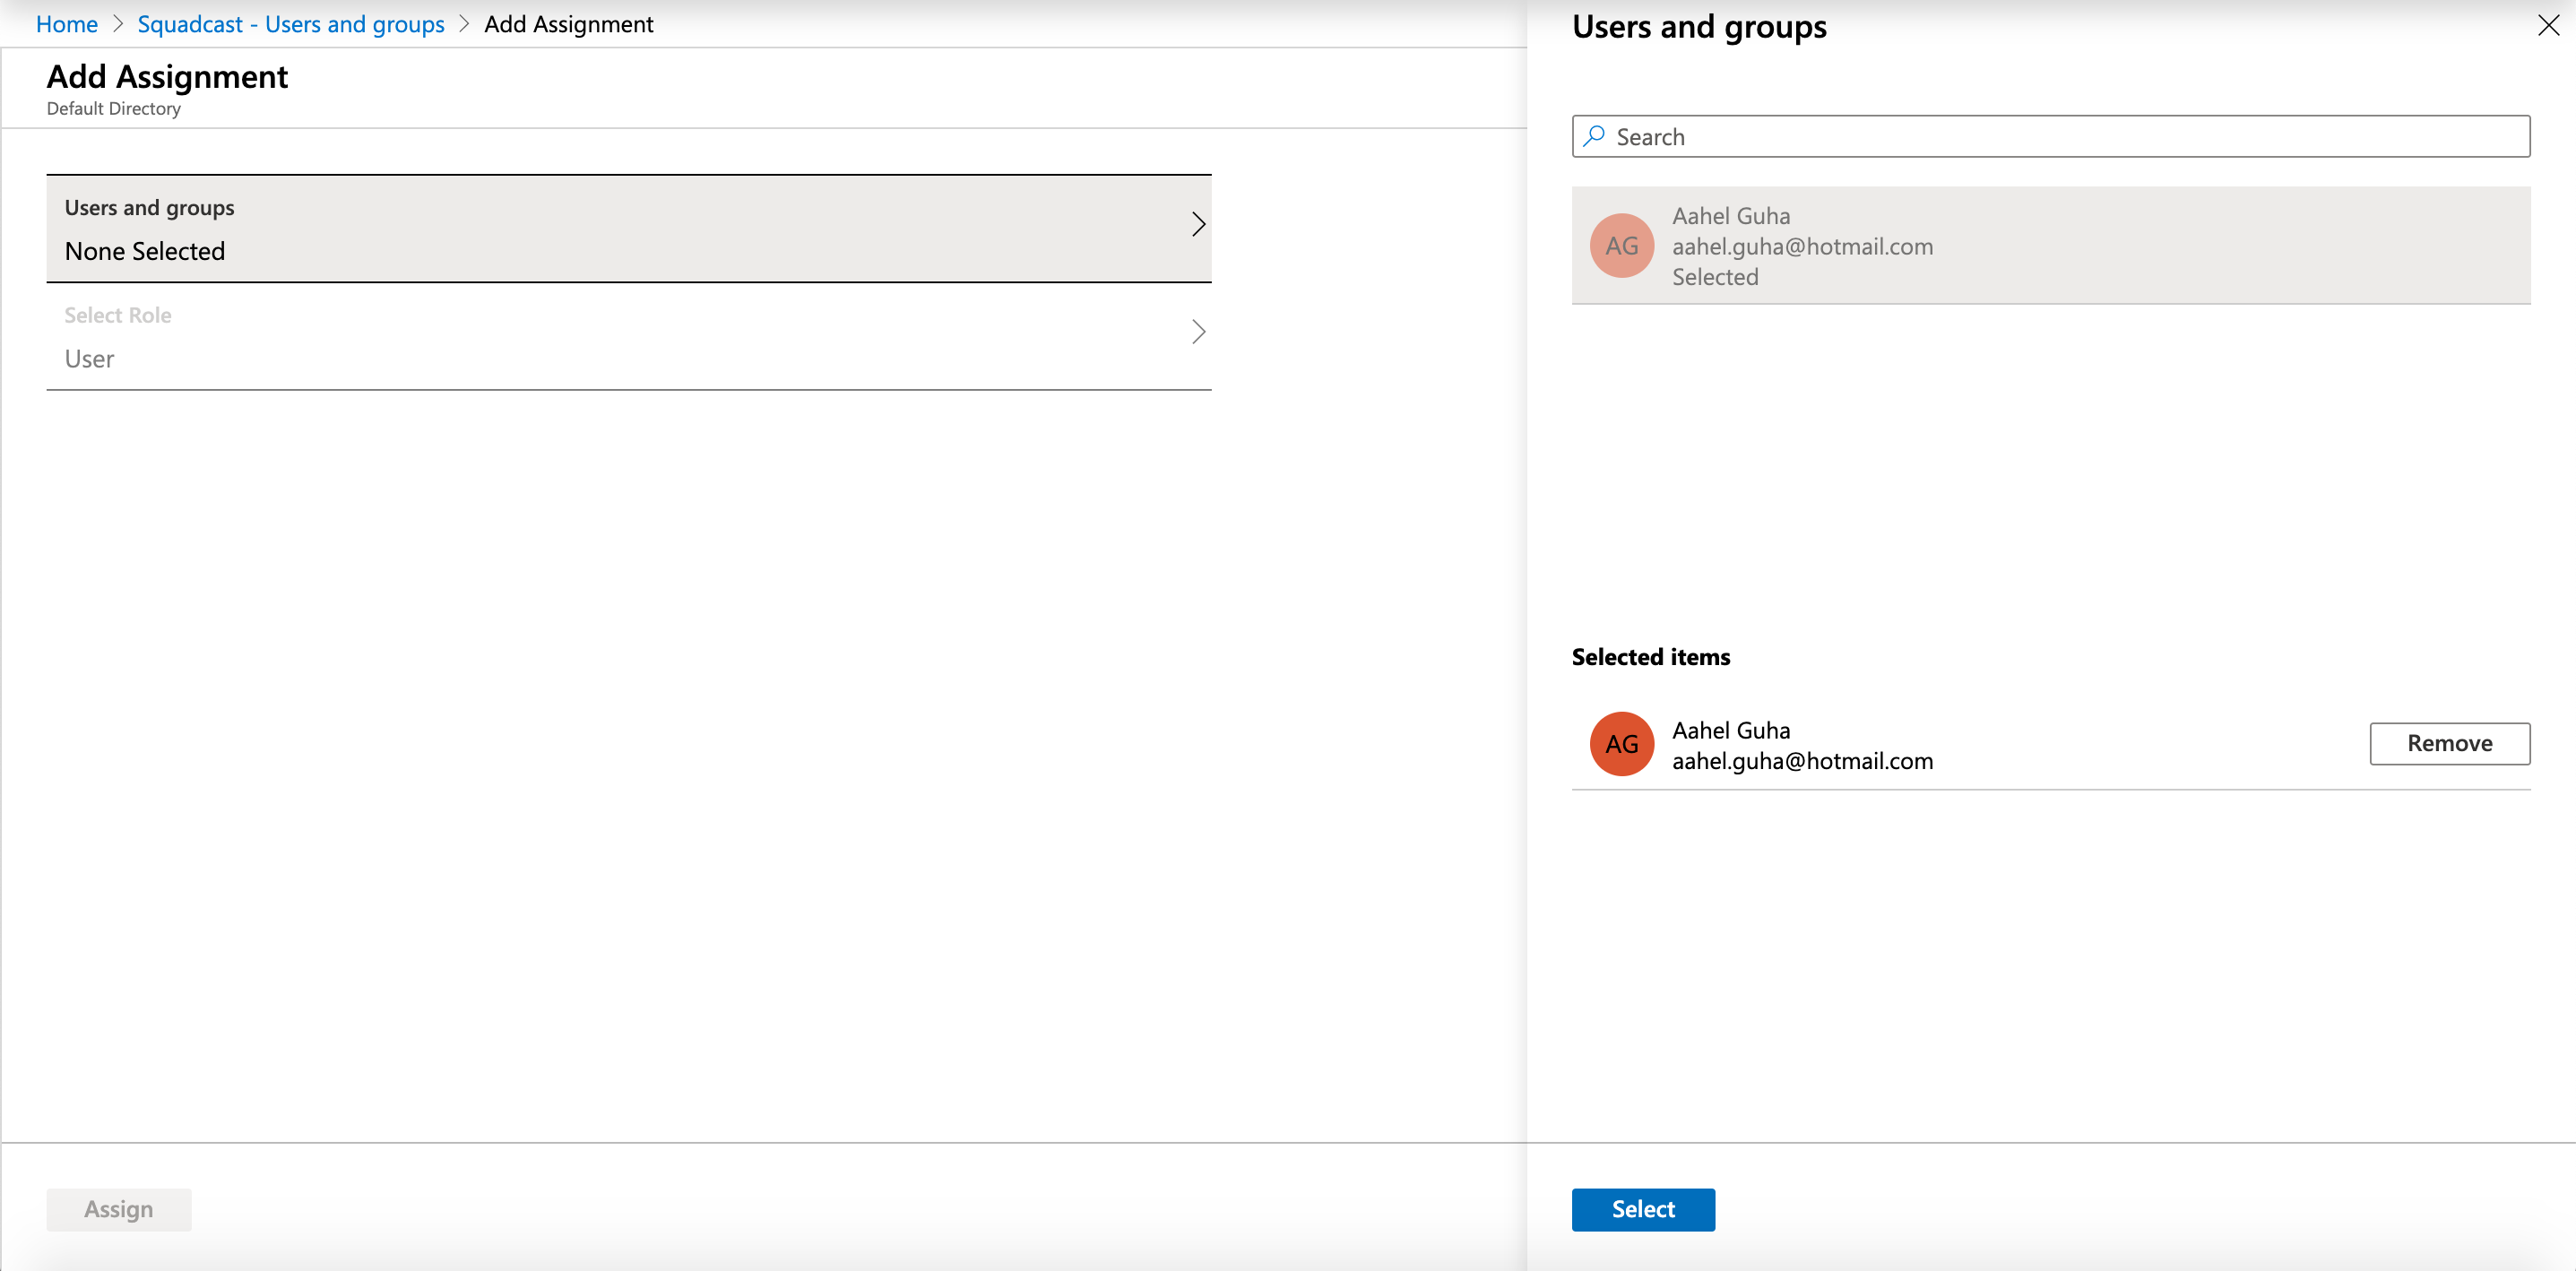Image resolution: width=2576 pixels, height=1271 pixels.
Task: Open Users and groups None Selected row
Action: [628, 229]
